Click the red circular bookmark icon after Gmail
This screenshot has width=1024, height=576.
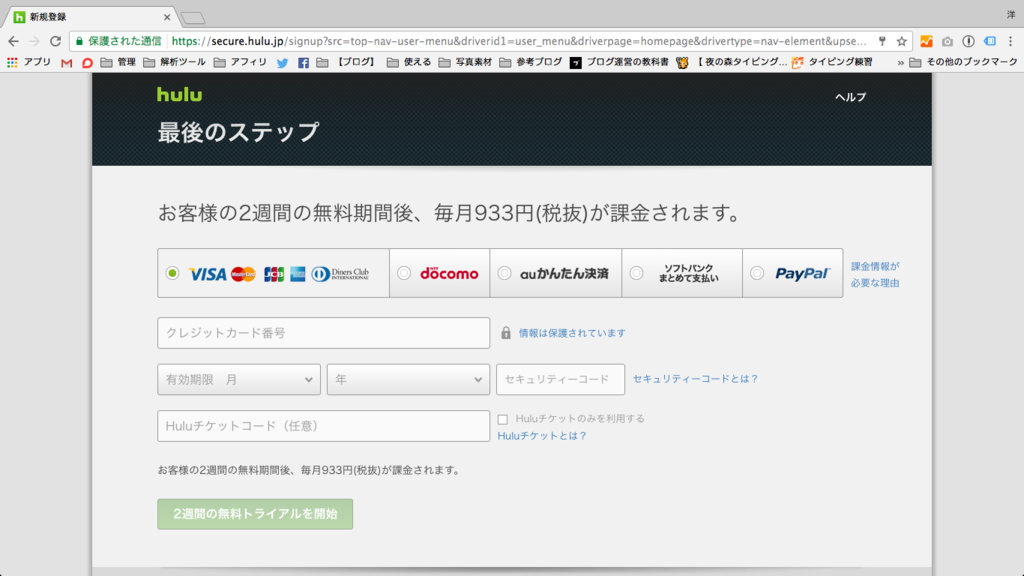(87, 63)
